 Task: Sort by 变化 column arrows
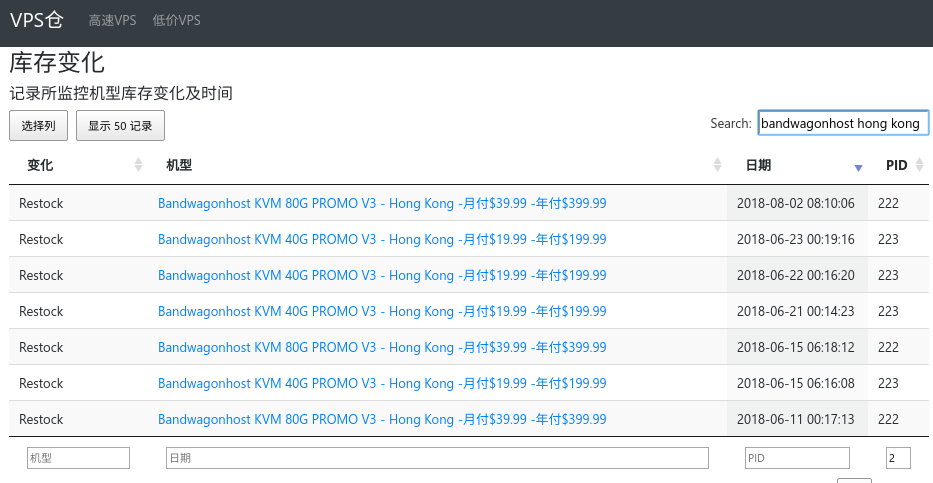tap(139, 165)
